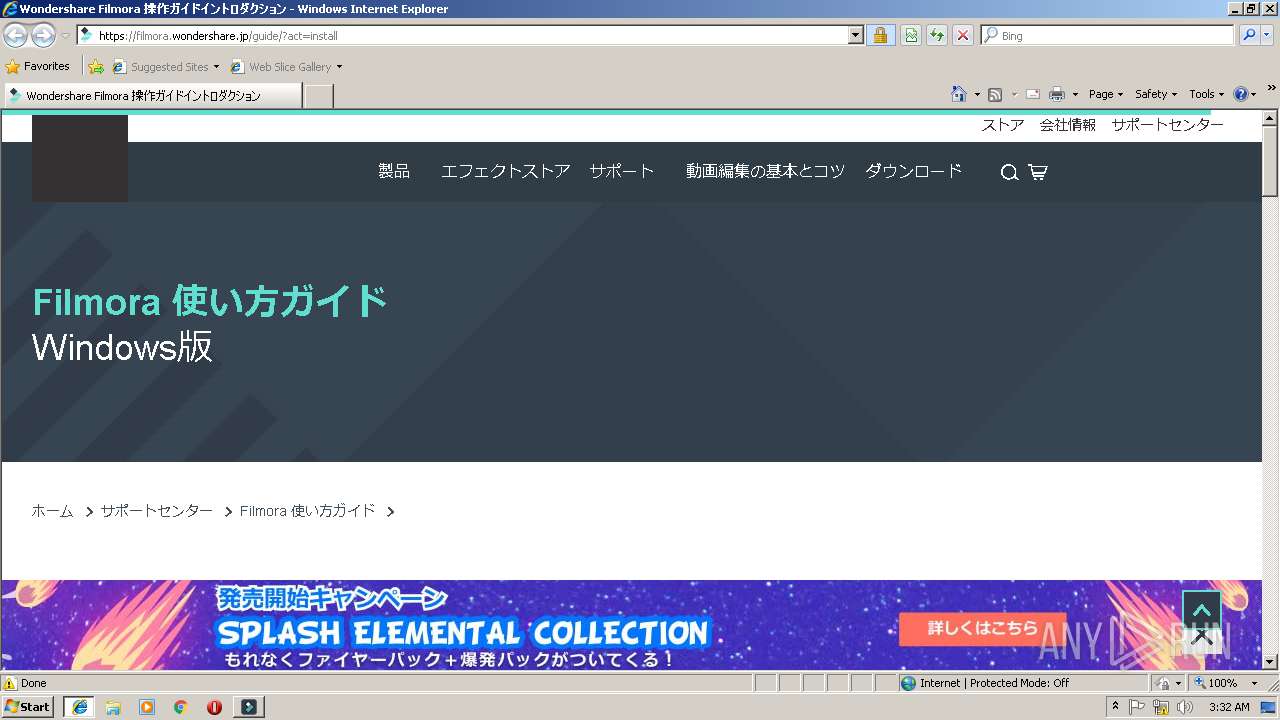1280x720 pixels.
Task: Click the Help question mark icon
Action: click(1240, 94)
